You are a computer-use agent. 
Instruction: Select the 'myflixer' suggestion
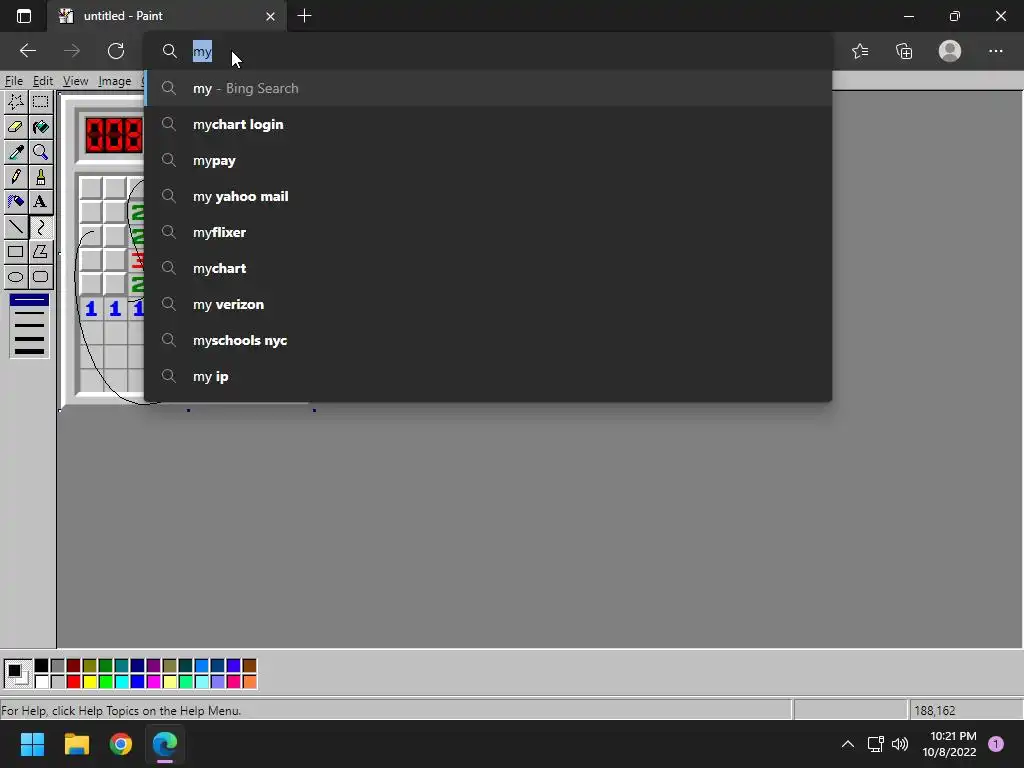(488, 232)
